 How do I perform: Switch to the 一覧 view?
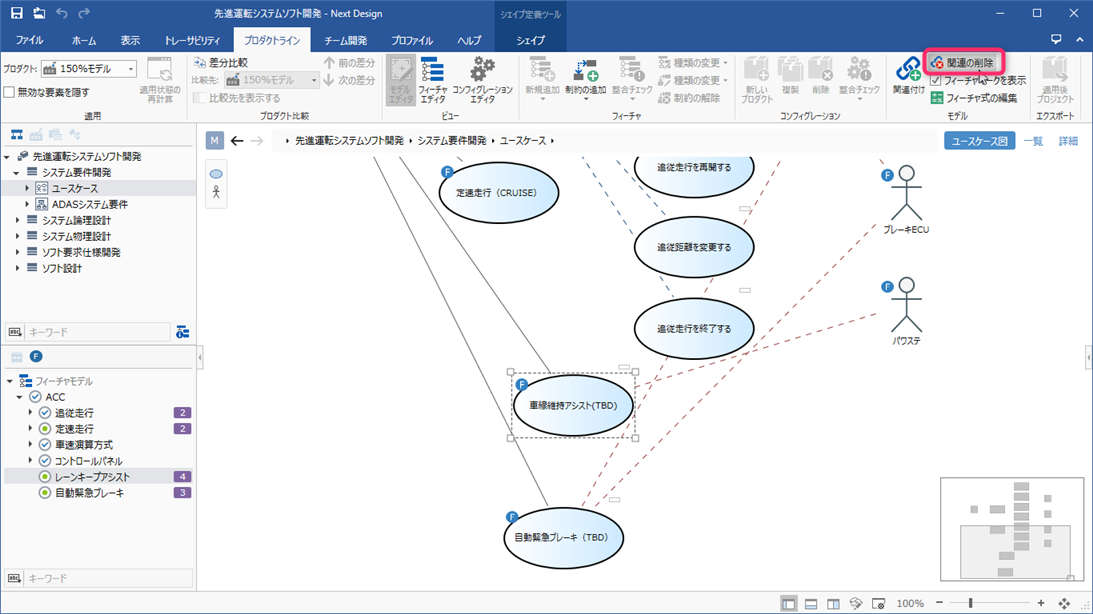1032,141
